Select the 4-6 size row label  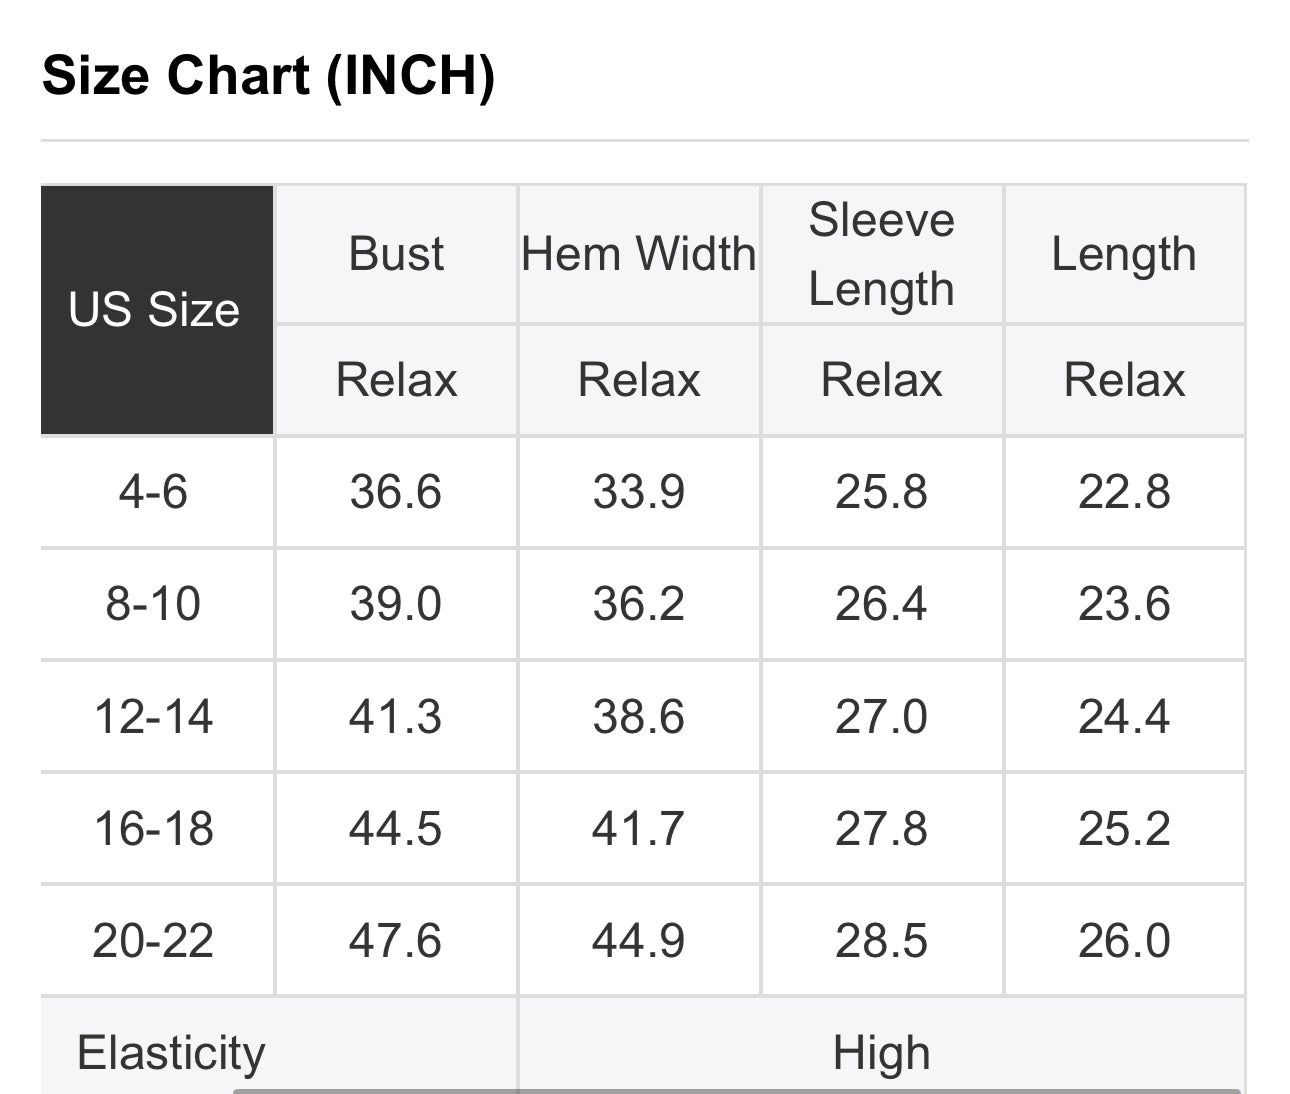click(x=153, y=492)
